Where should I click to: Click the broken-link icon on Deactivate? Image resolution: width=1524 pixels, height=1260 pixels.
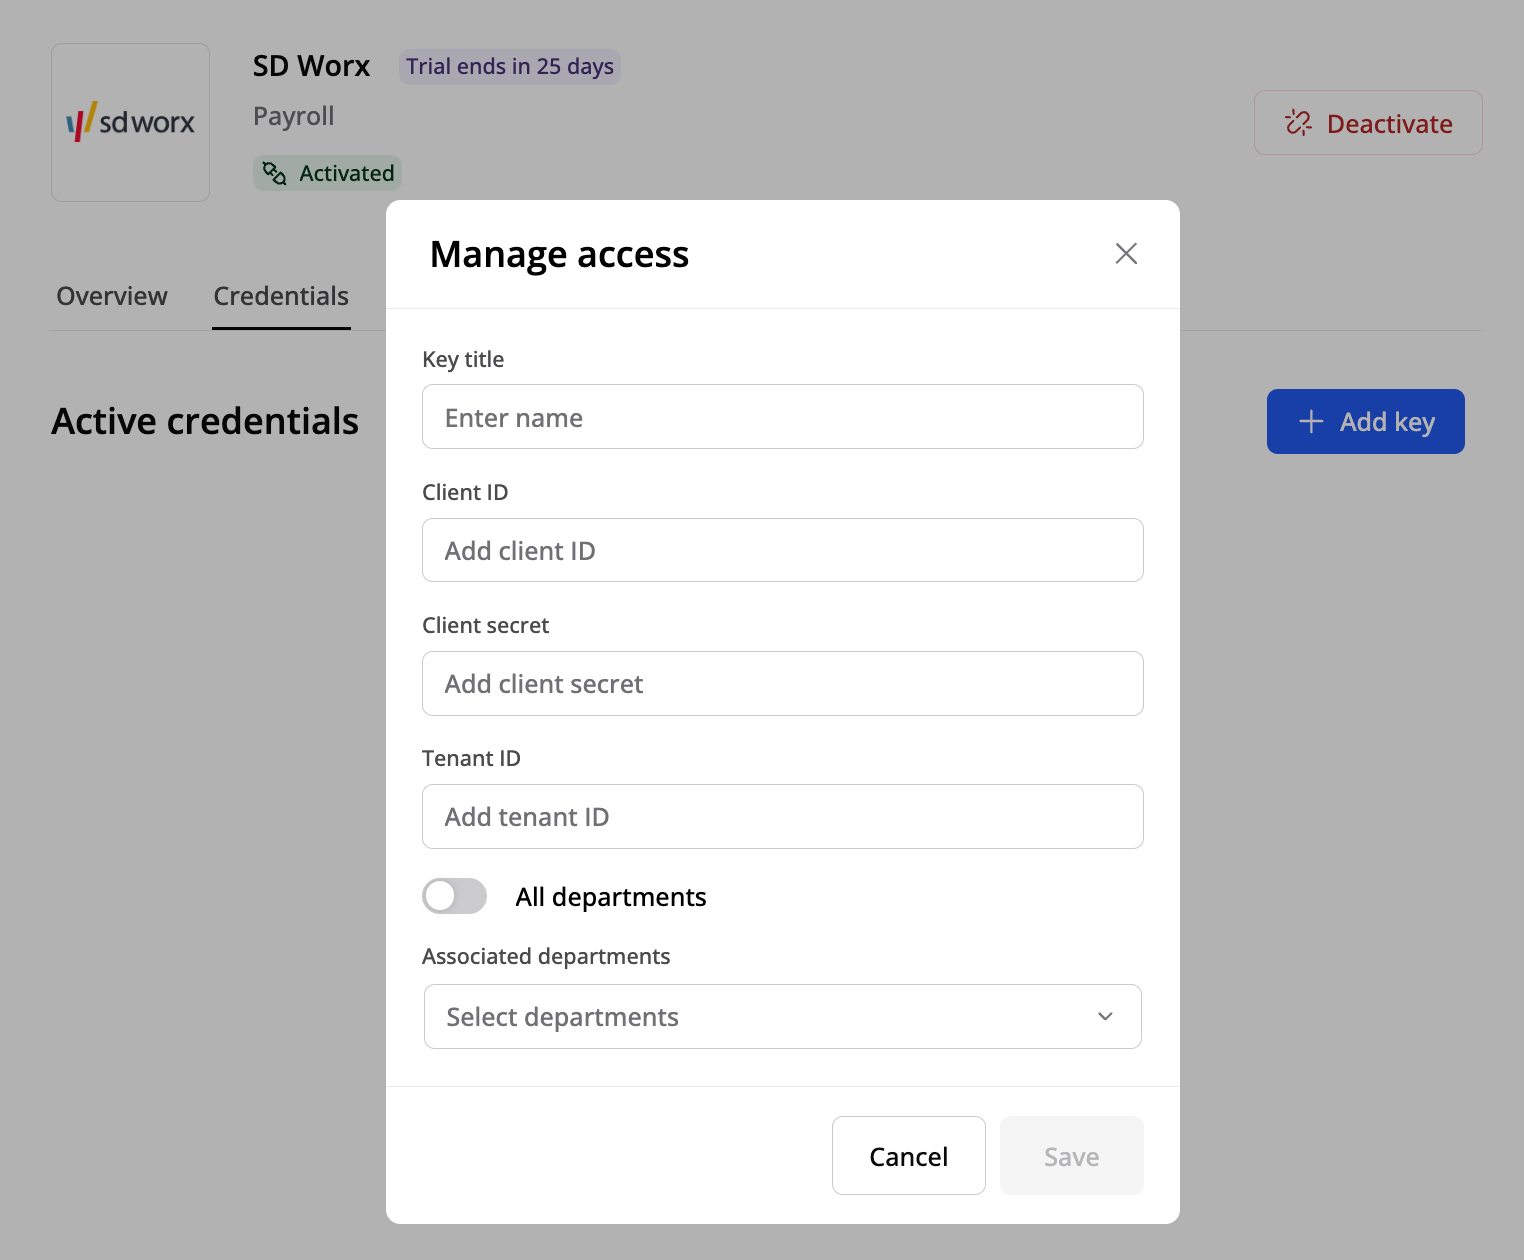point(1298,123)
